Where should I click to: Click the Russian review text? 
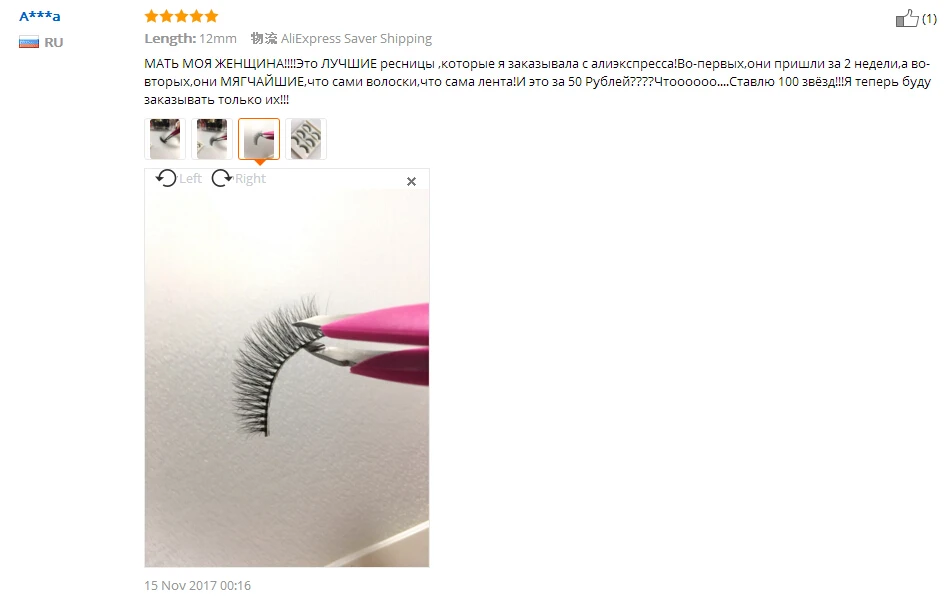tap(537, 82)
